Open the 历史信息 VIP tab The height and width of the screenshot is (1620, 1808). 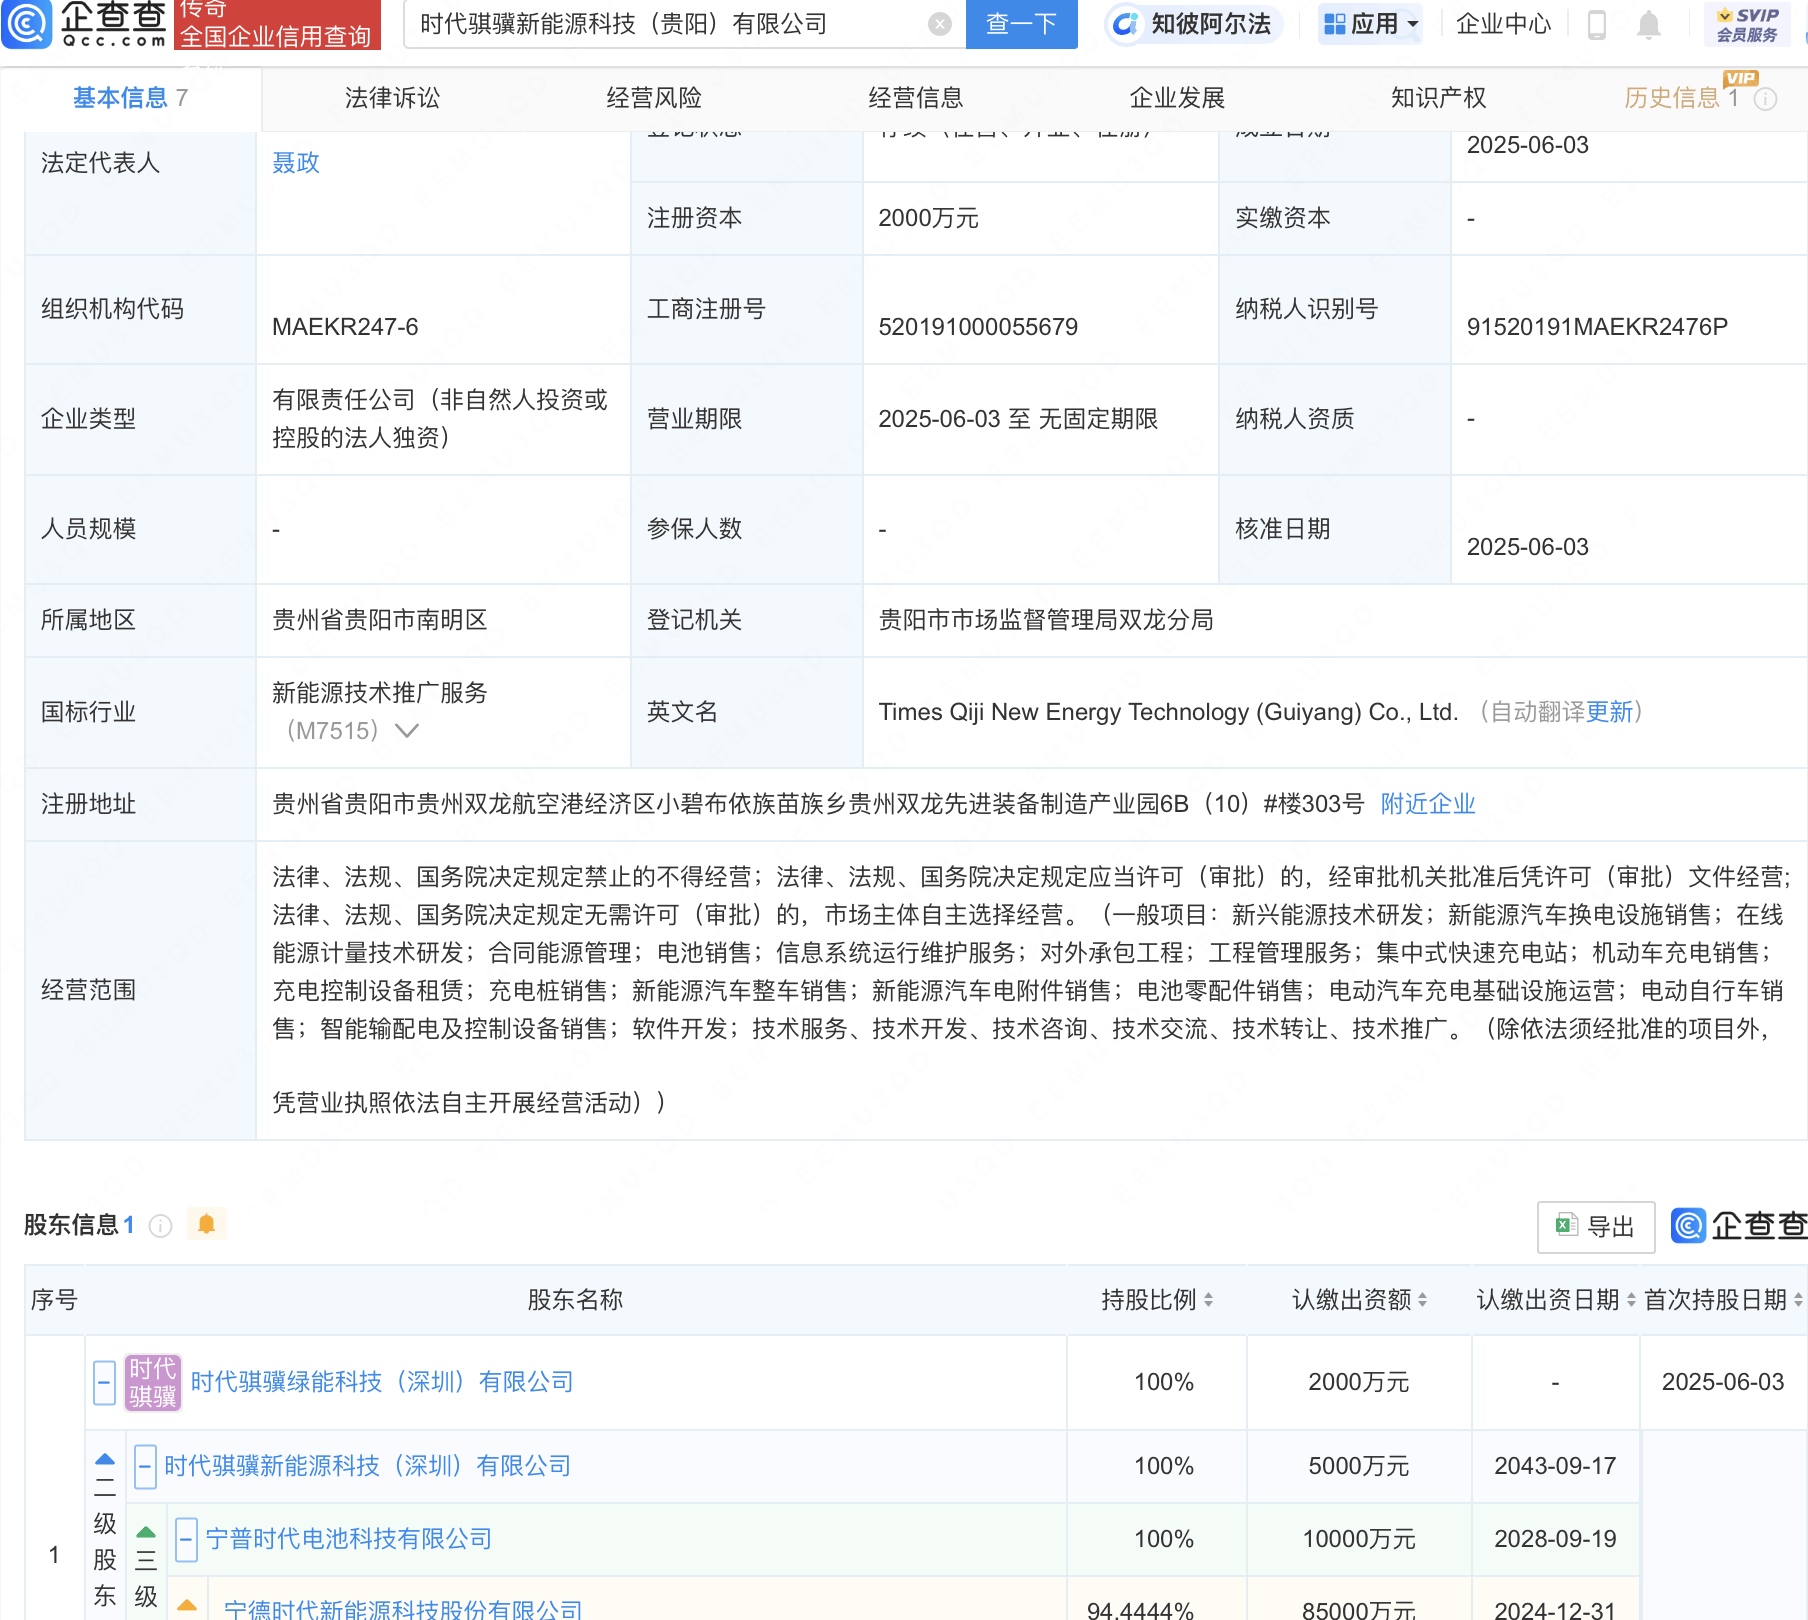1680,98
